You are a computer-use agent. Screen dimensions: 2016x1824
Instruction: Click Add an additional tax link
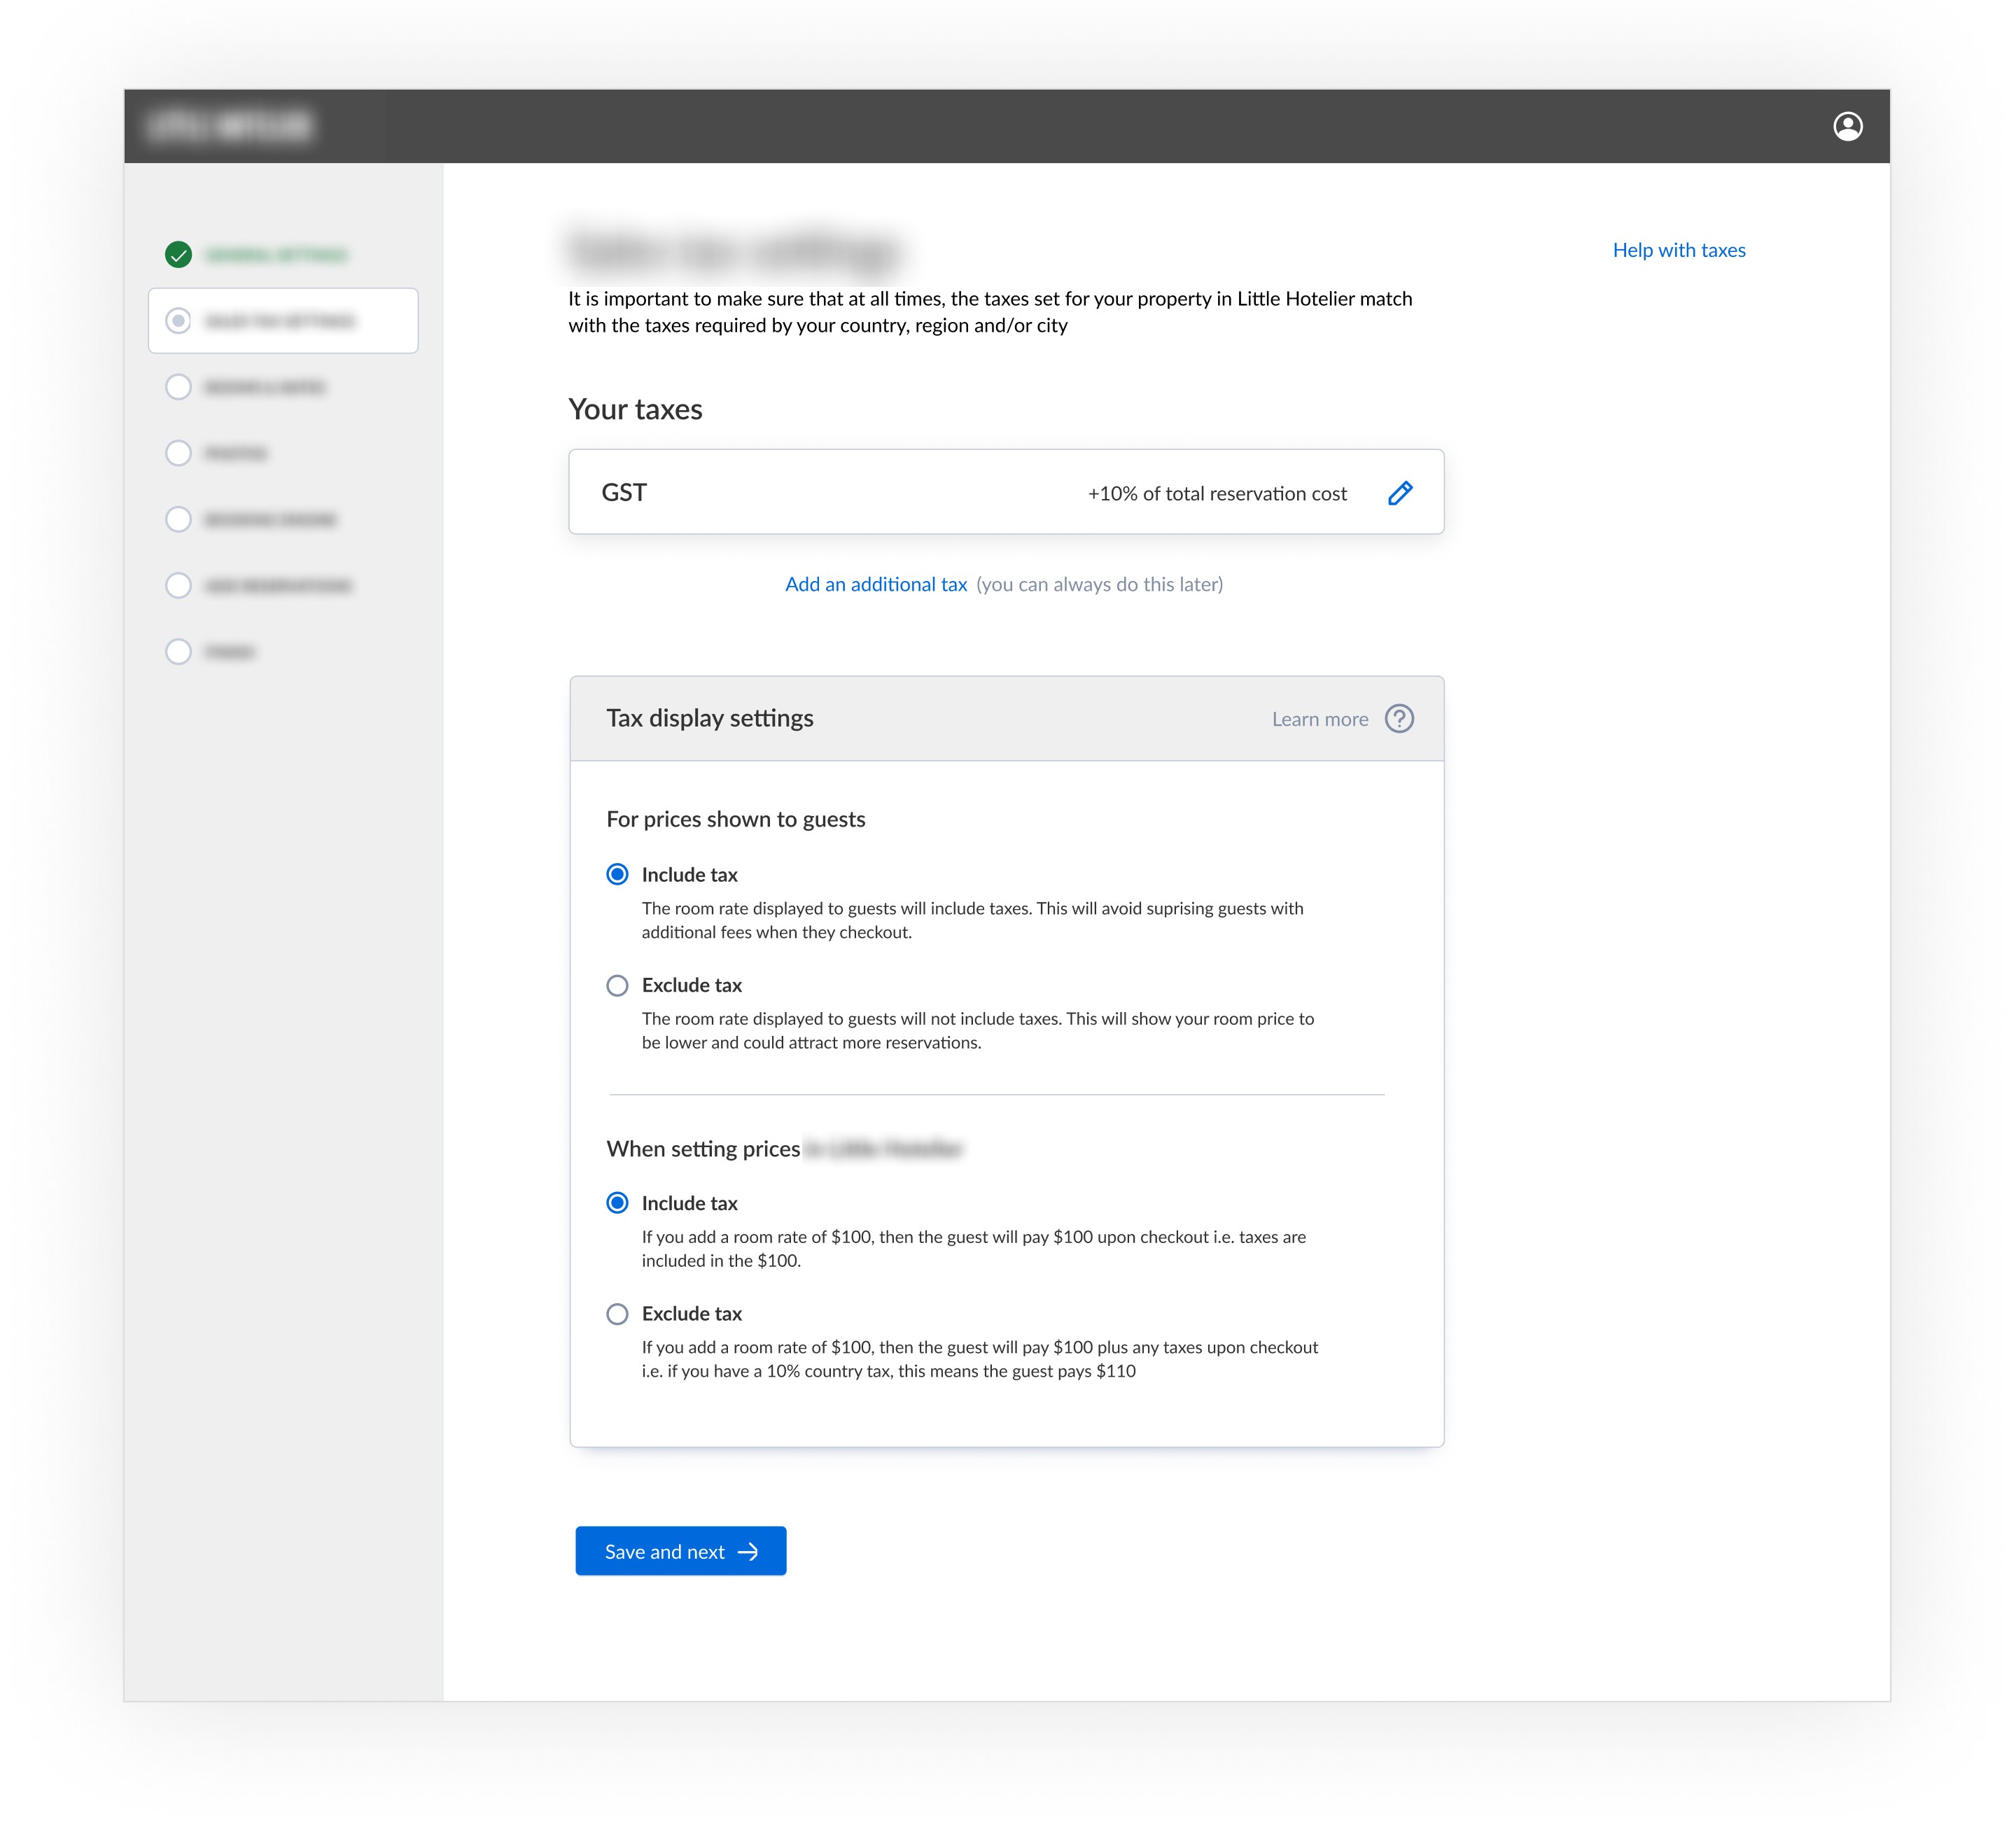875,584
